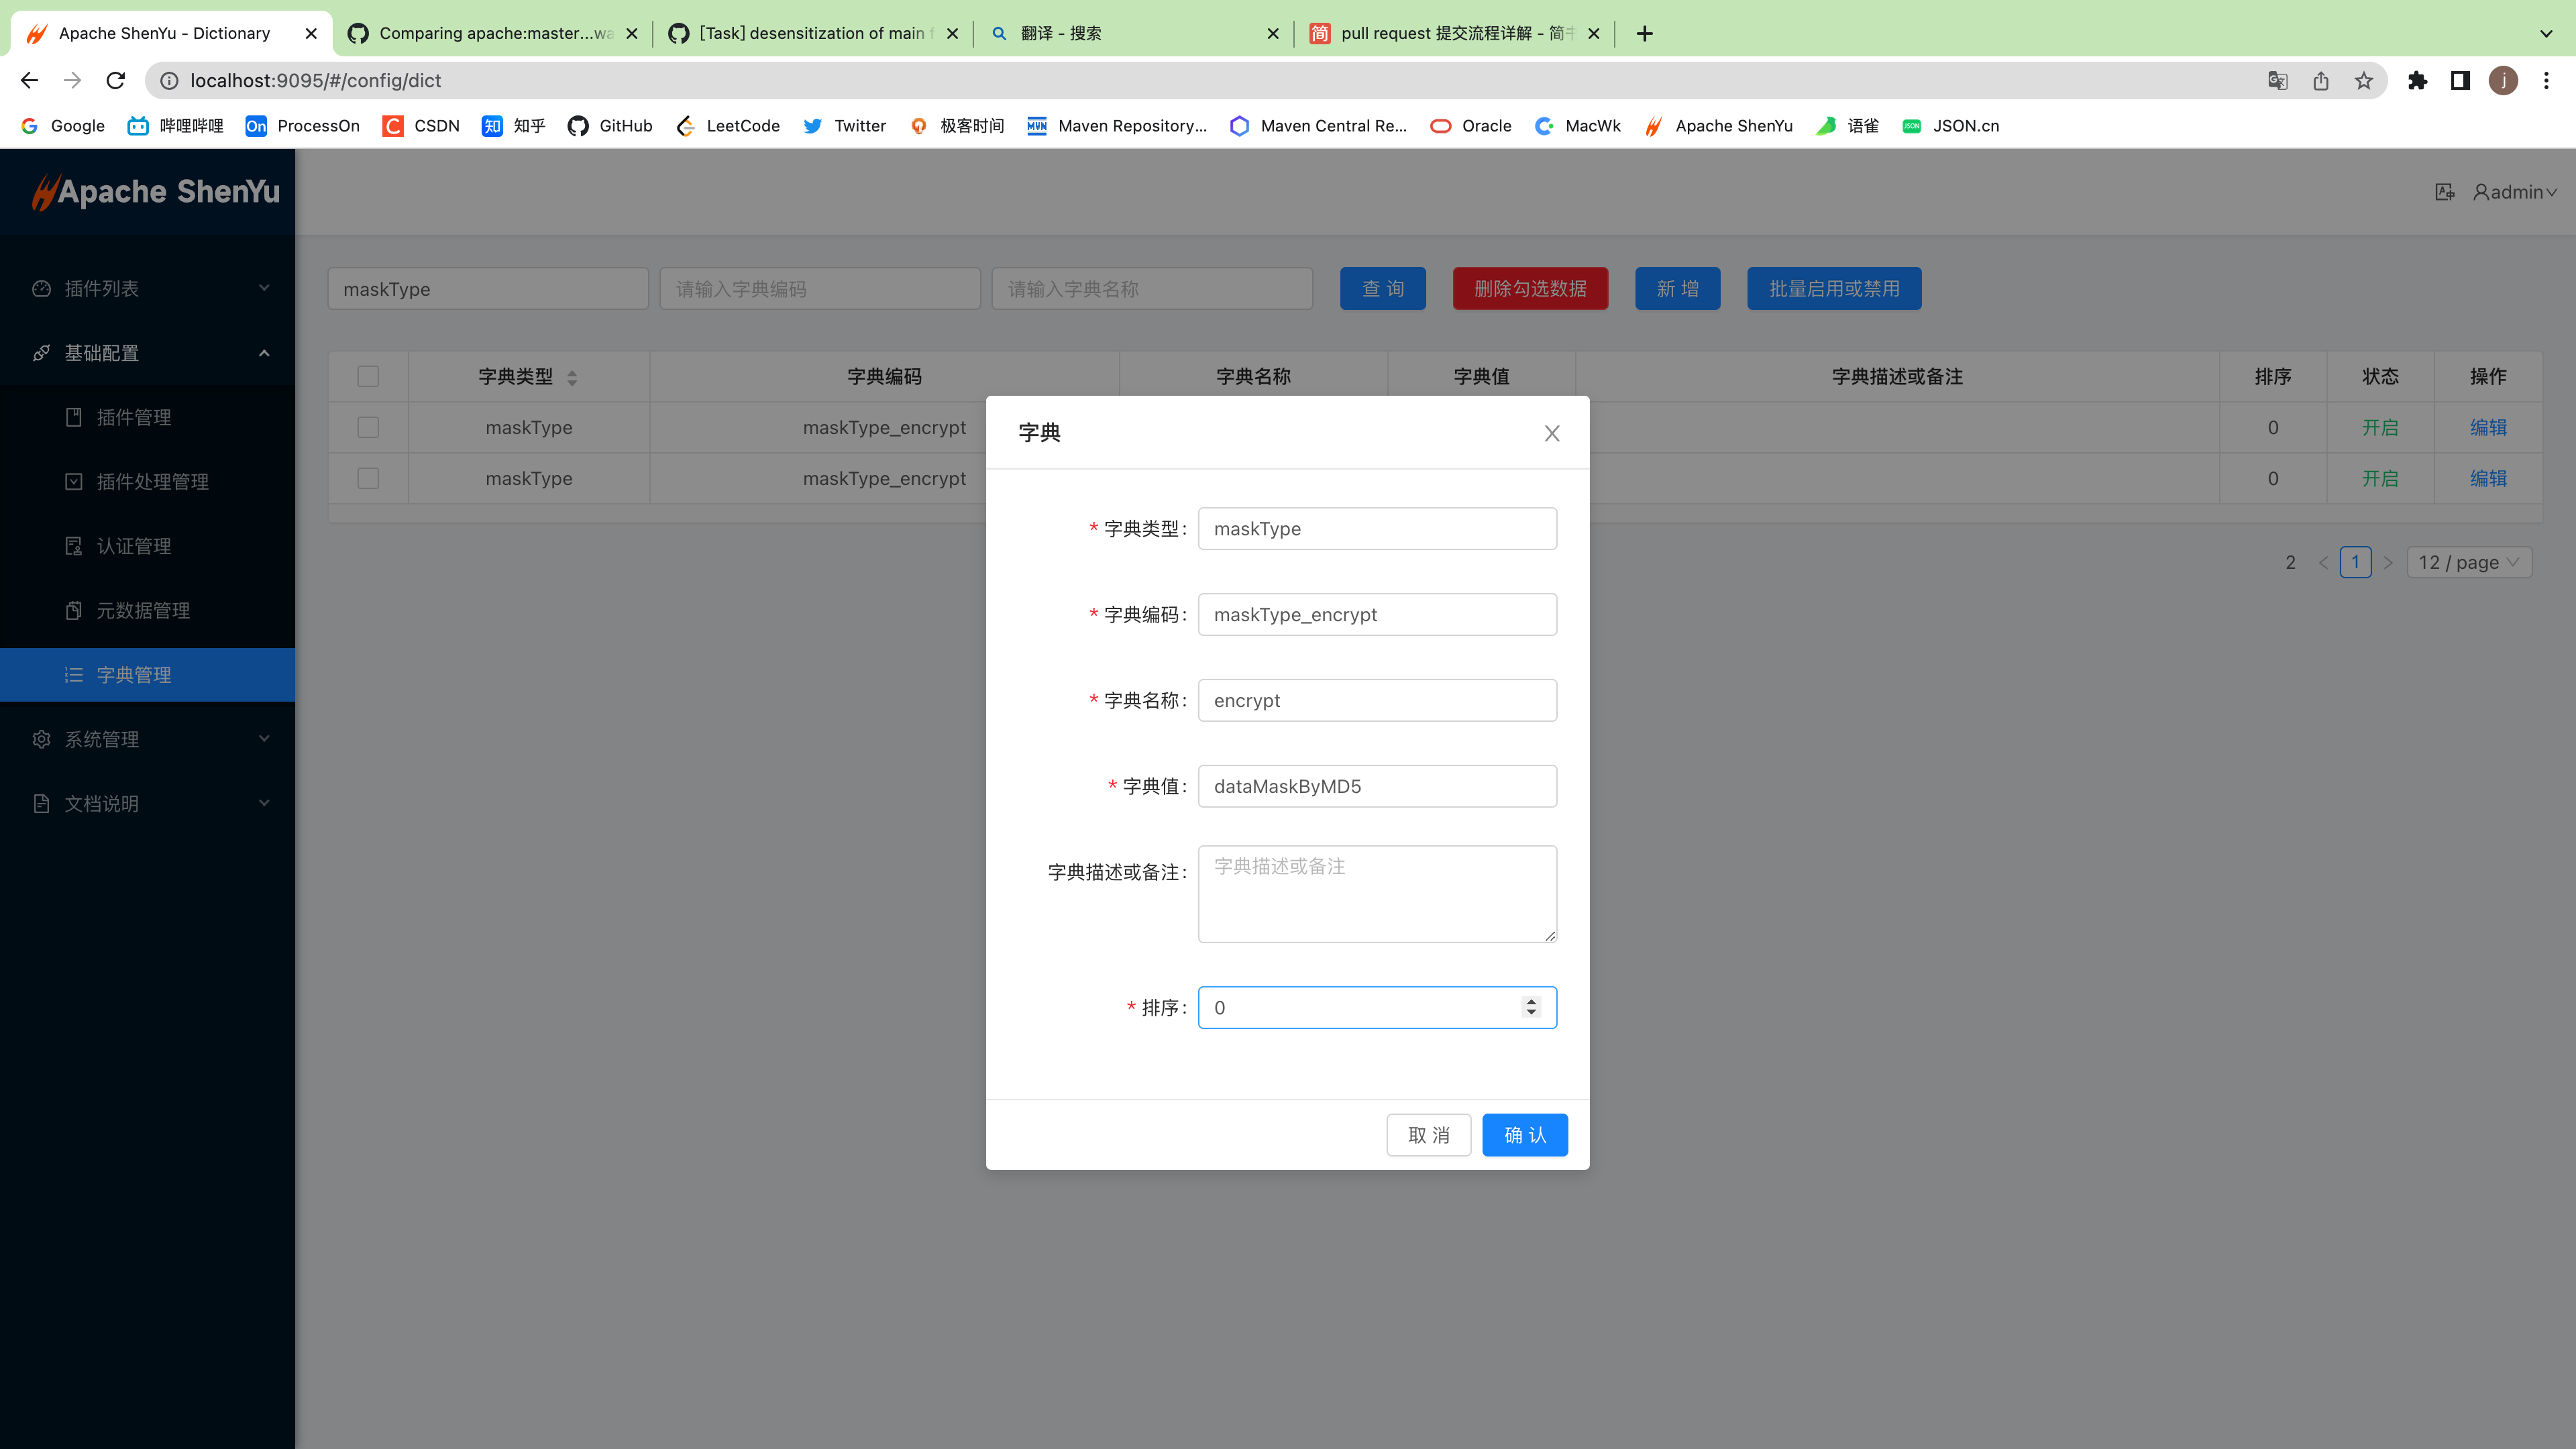The image size is (2576, 1449).
Task: Click the browser reload page icon
Action: point(116,80)
